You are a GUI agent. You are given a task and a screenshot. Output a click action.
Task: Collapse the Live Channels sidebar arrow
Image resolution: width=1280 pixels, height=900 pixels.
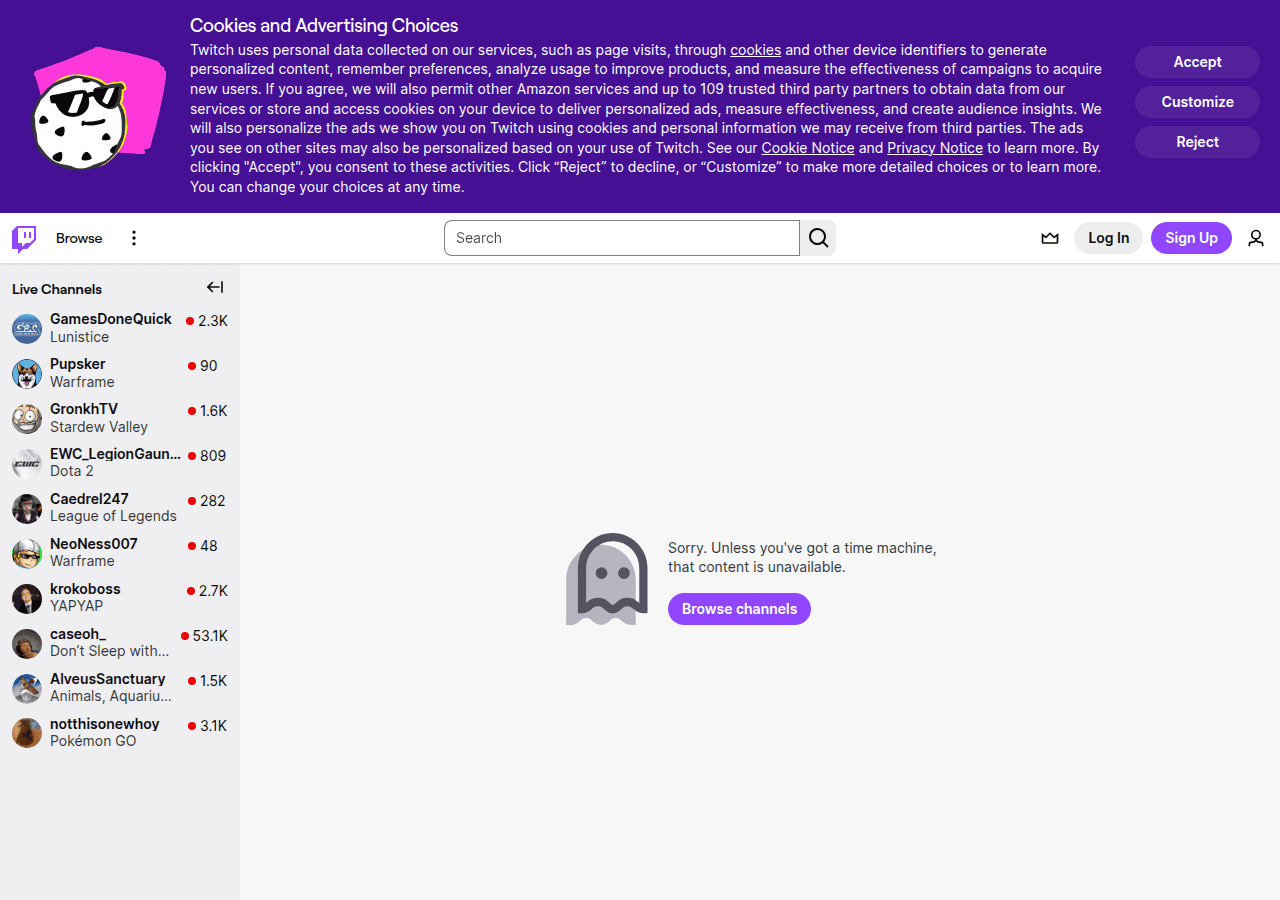pyautogui.click(x=215, y=287)
